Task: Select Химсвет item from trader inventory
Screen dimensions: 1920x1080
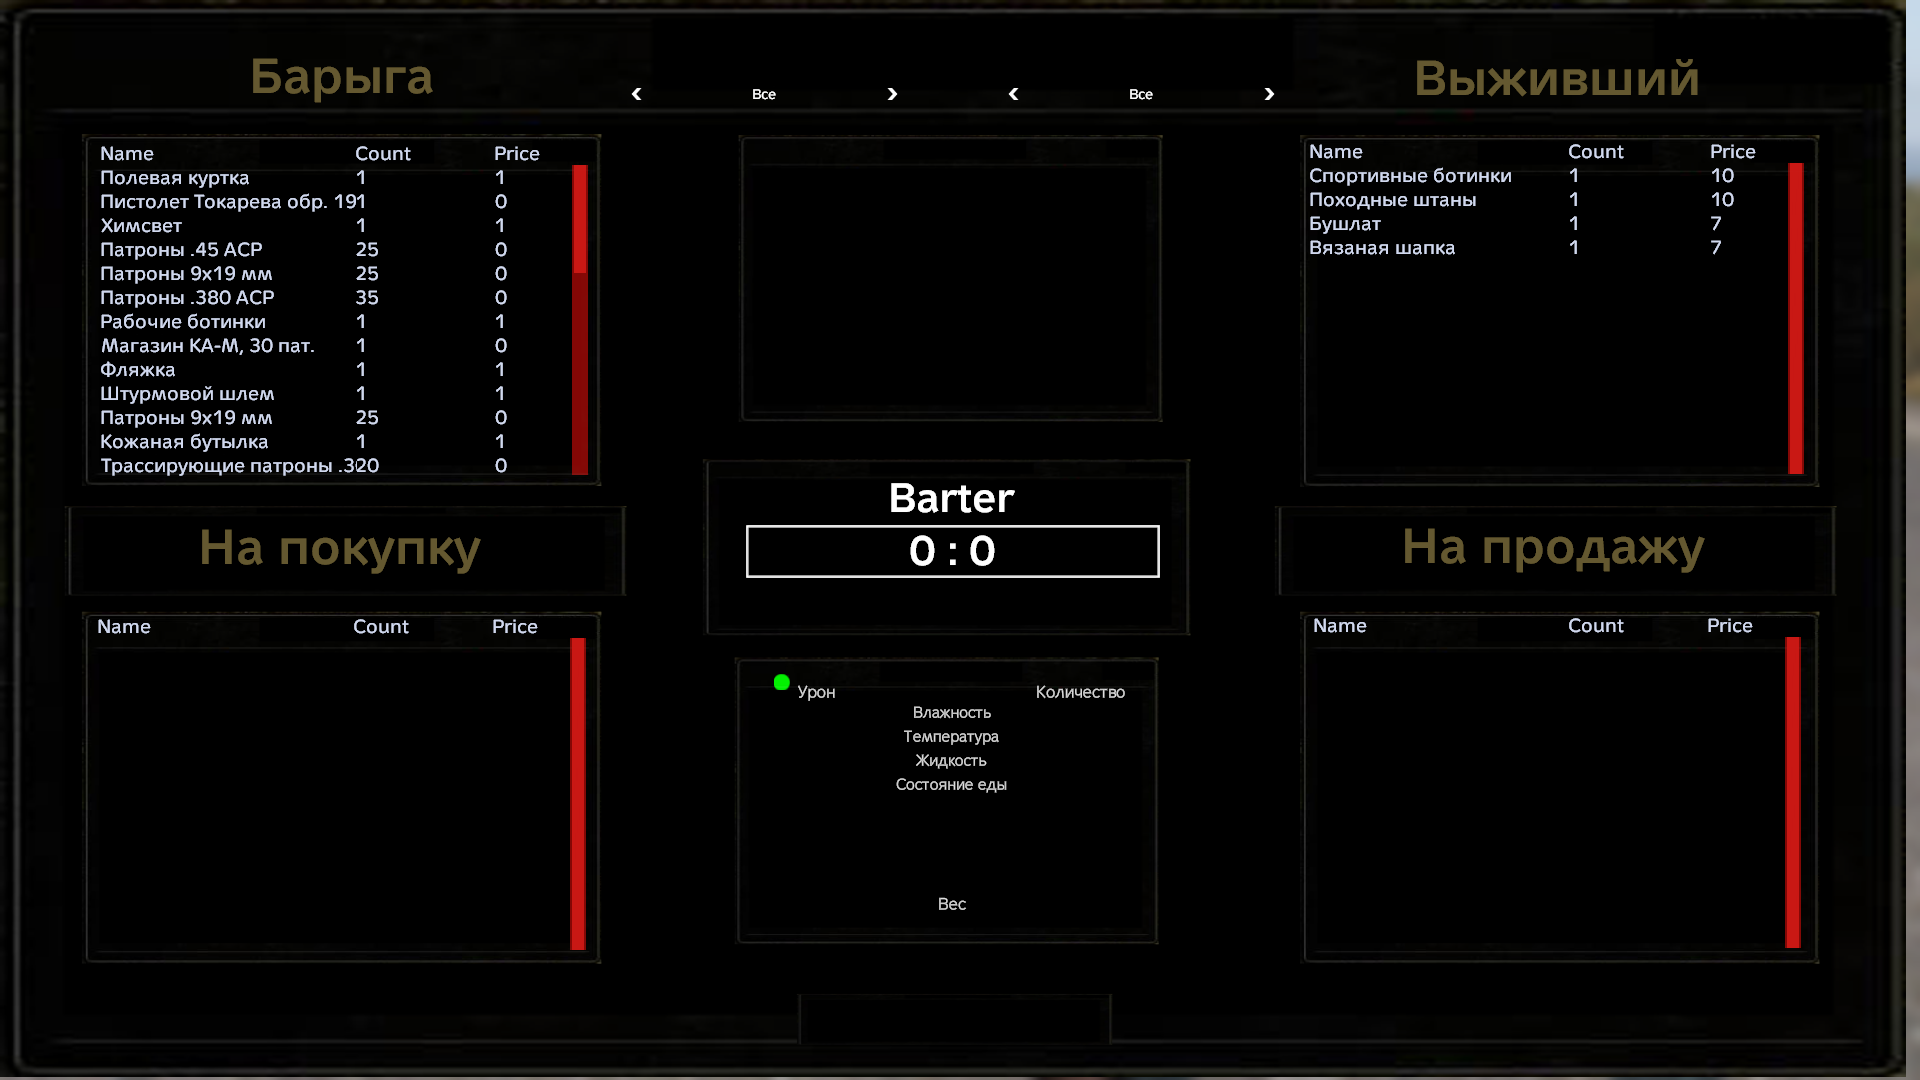Action: point(141,226)
